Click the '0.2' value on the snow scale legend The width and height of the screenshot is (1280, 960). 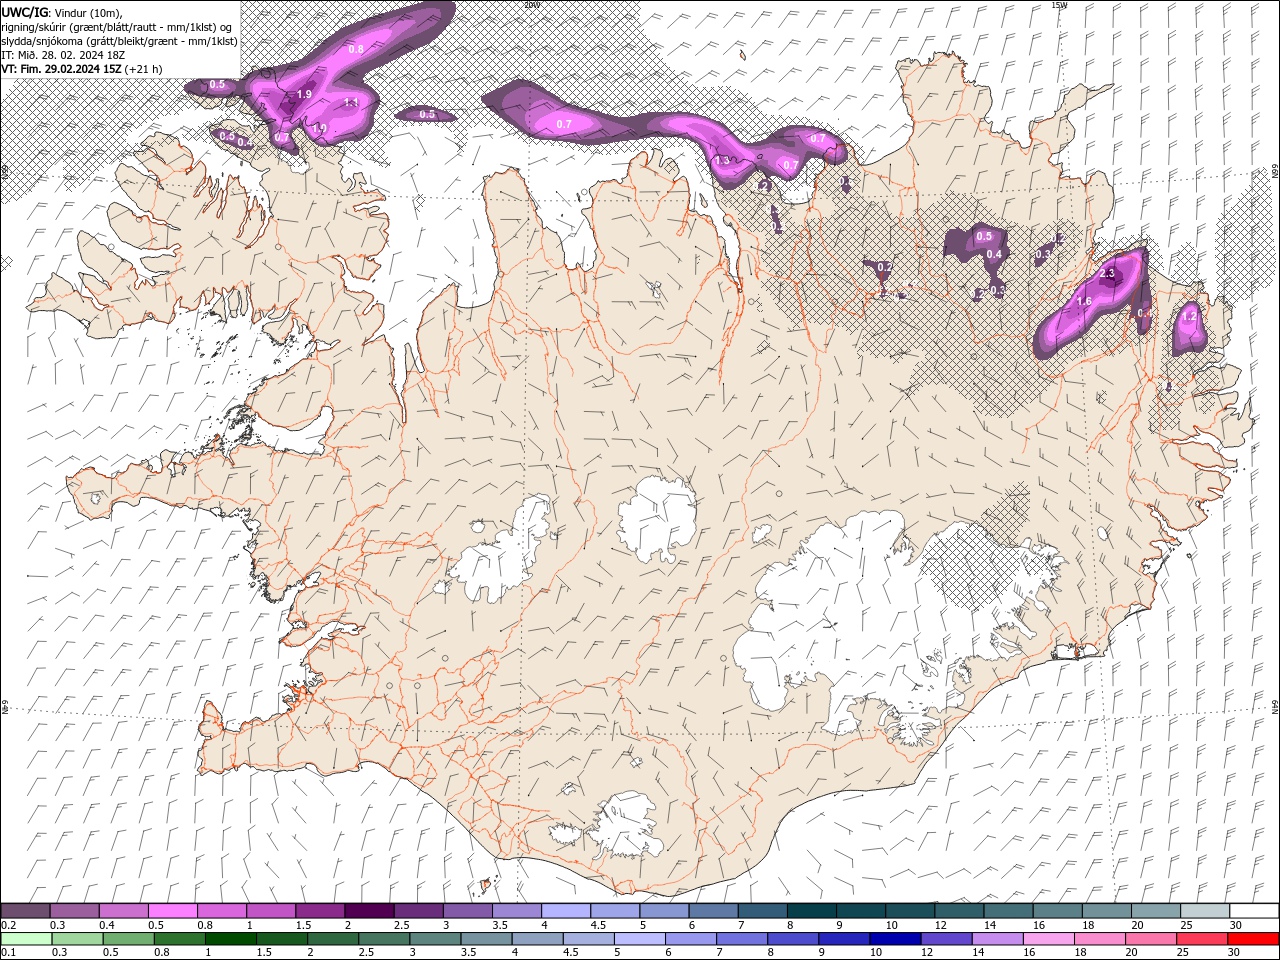[8, 925]
